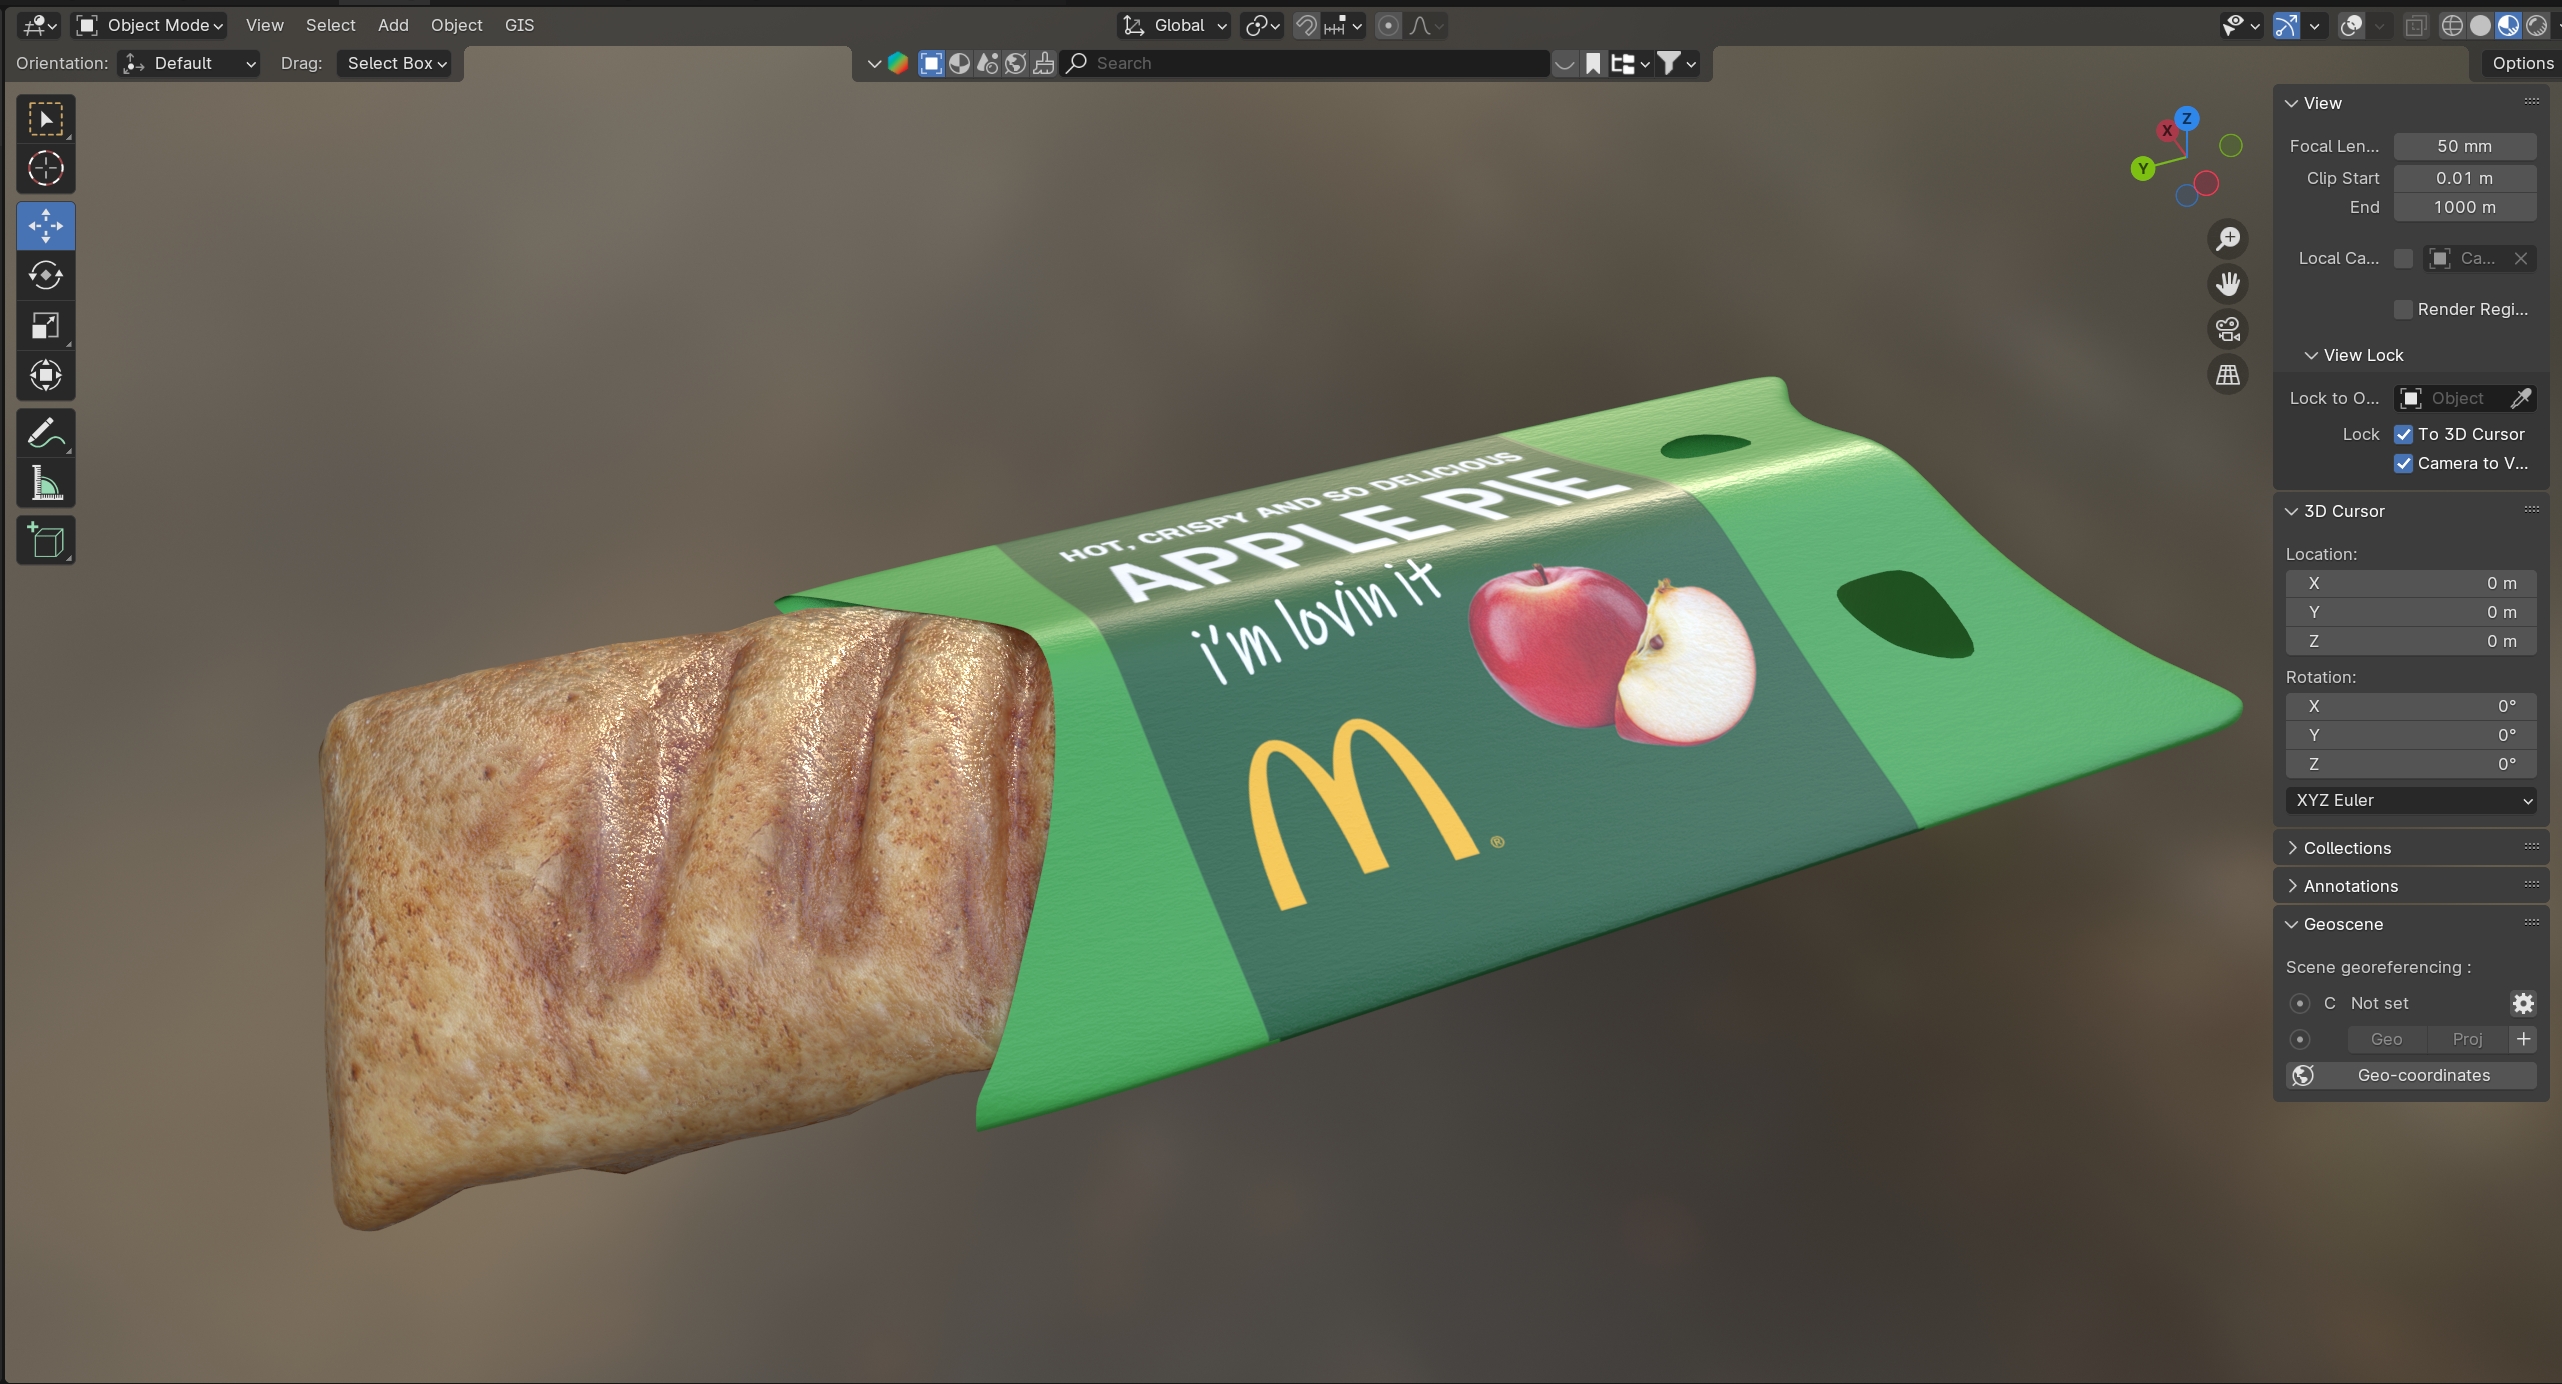Pick the Annotate pencil tool
The height and width of the screenshot is (1384, 2562).
(45, 433)
